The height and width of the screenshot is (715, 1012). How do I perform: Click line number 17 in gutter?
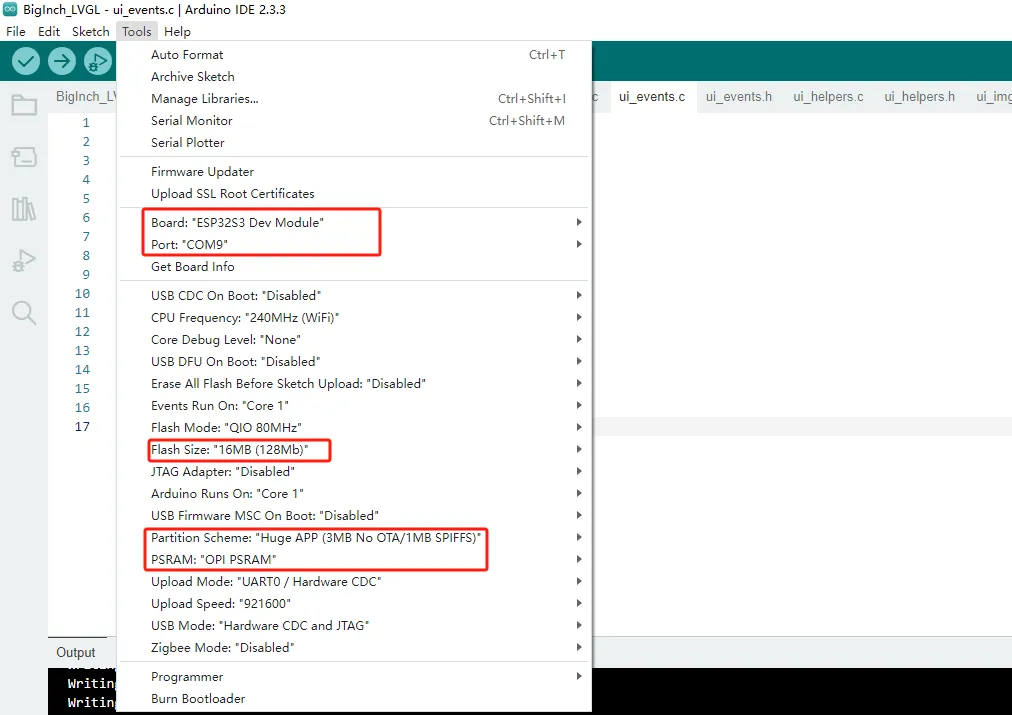tap(83, 427)
